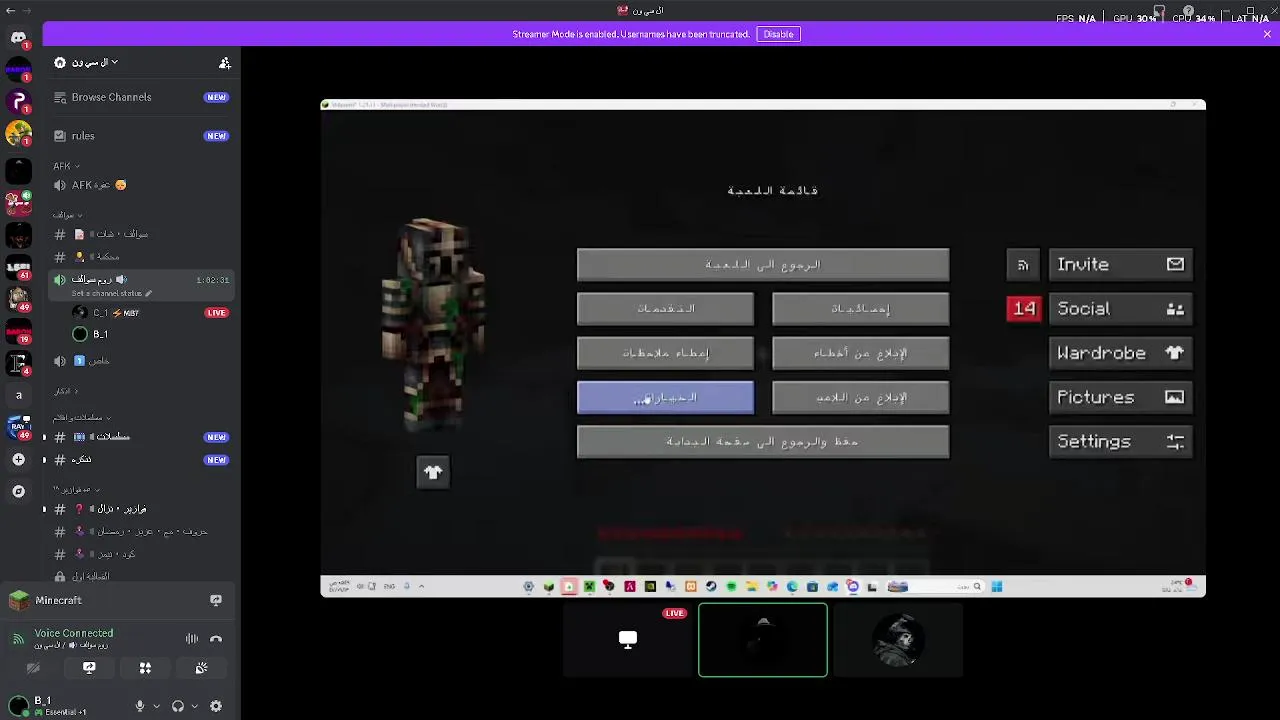Open the server with 61 notifications
Image resolution: width=1280 pixels, height=720 pixels.
(x=18, y=266)
